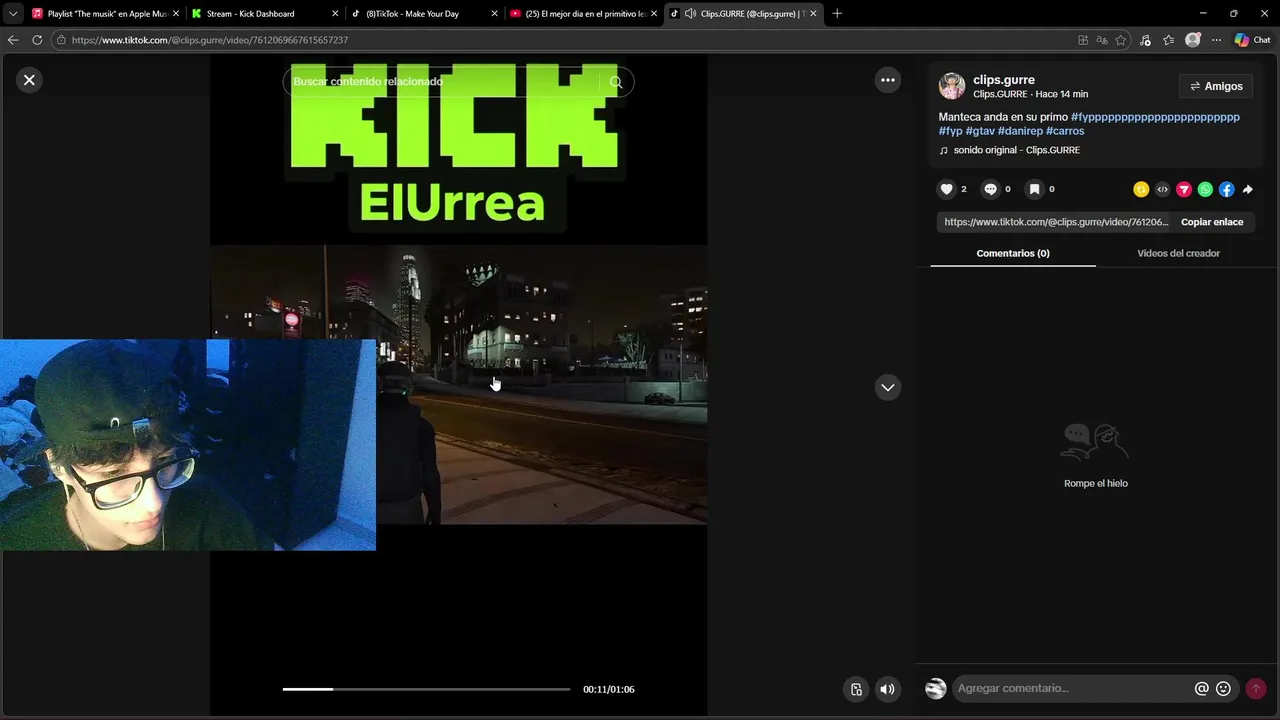Insert a mention with @ icon
Viewport: 1280px width, 720px height.
1201,688
